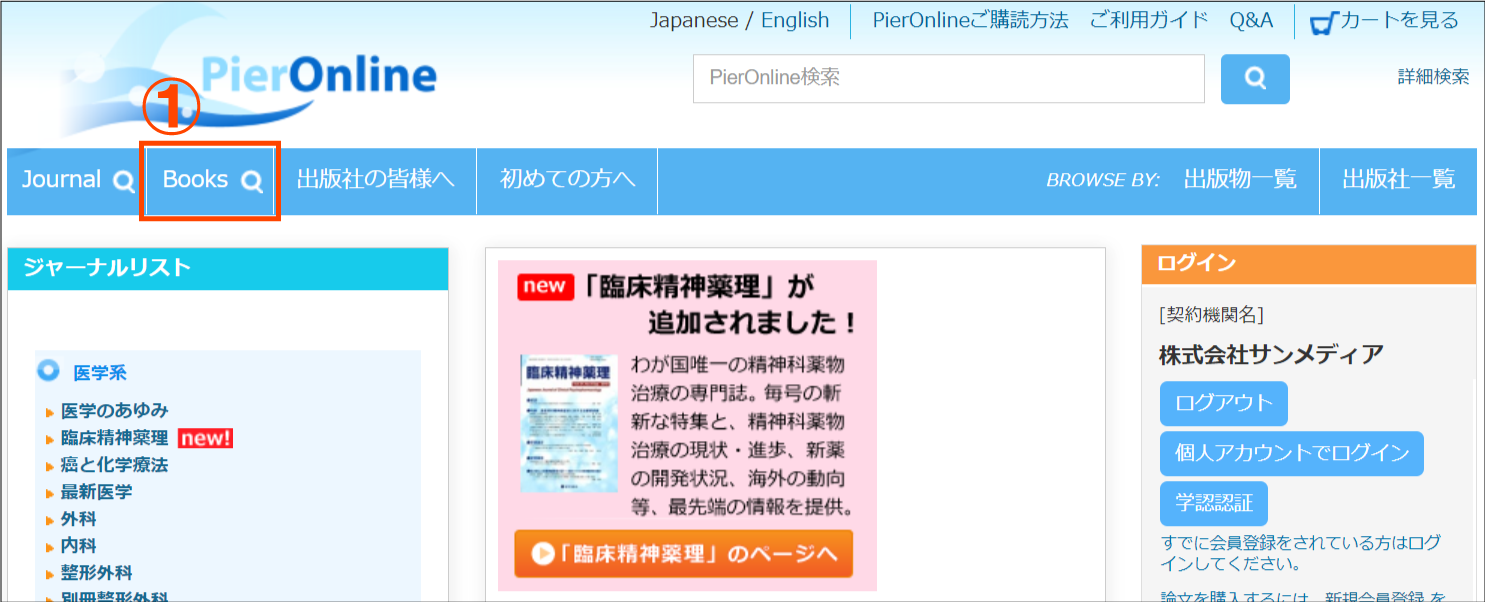Viewport: 1485px width, 602px height.
Task: Click the ログアウト button
Action: tap(1224, 404)
